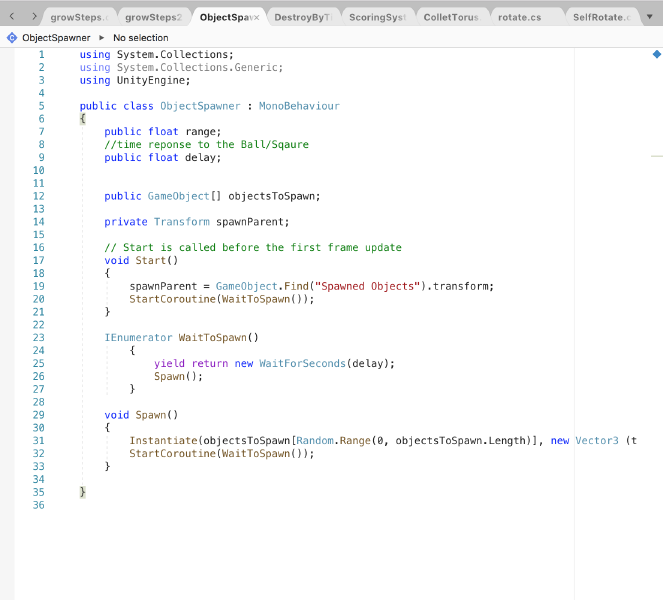Open the No selection member dropdown
The height and width of the screenshot is (600, 663).
click(141, 38)
